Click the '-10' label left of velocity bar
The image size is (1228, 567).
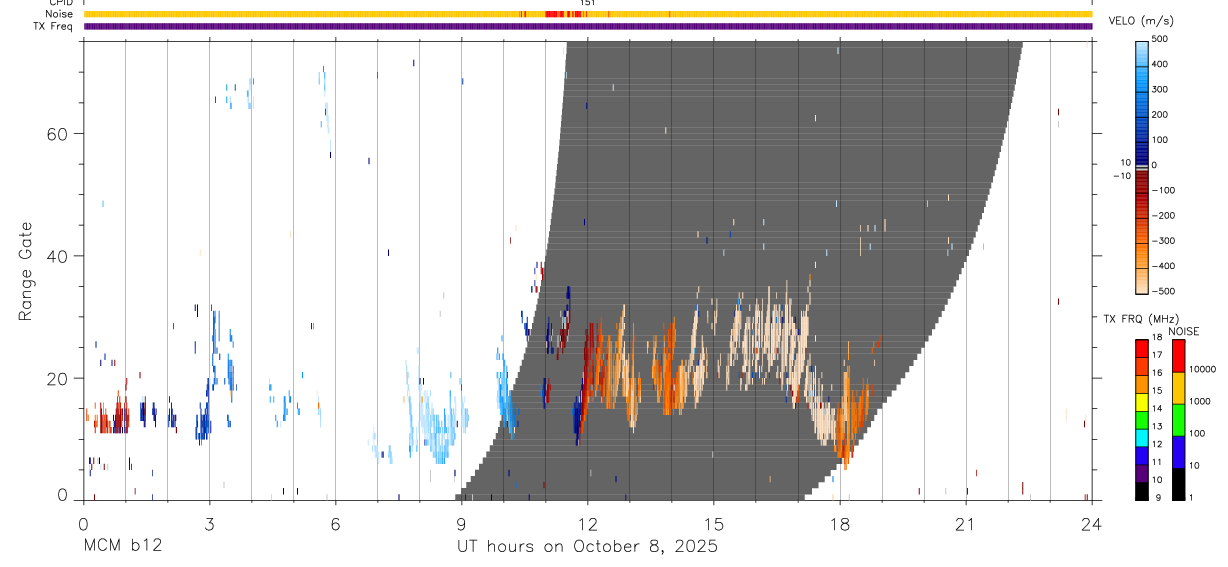point(1122,176)
